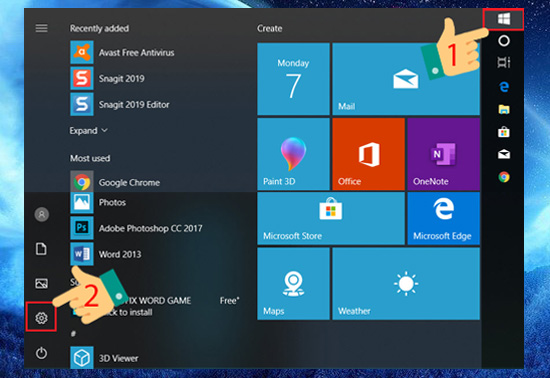The width and height of the screenshot is (550, 378).
Task: Open the Weather tile
Action: [406, 284]
